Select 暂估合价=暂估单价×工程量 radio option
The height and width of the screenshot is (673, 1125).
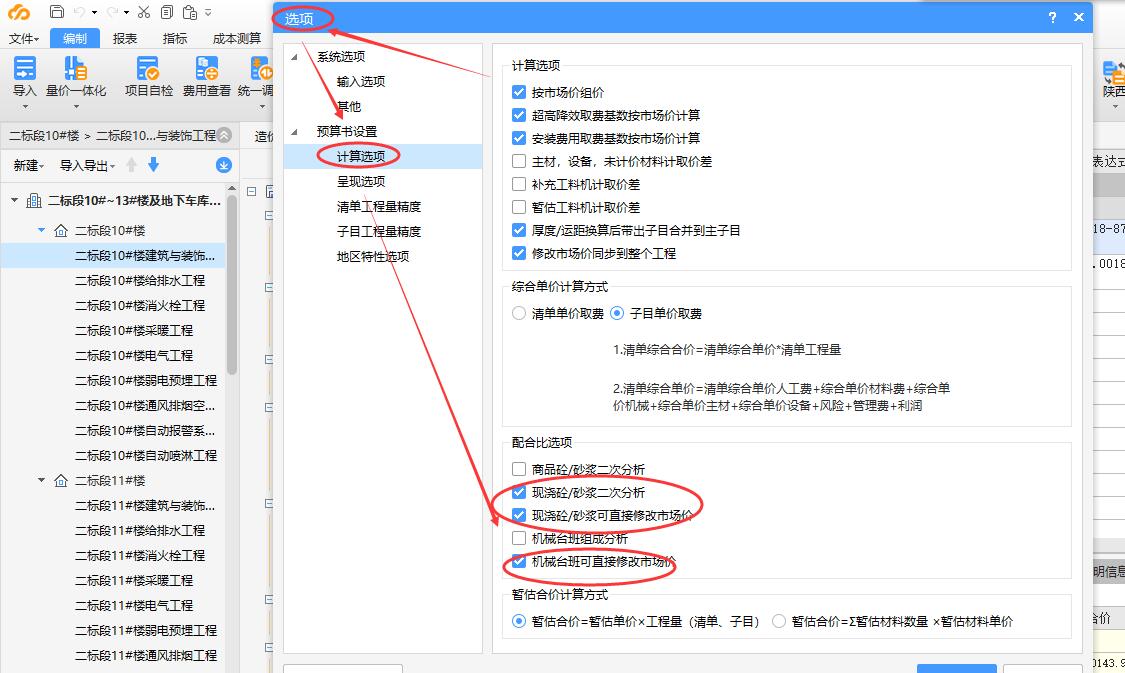tap(519, 621)
